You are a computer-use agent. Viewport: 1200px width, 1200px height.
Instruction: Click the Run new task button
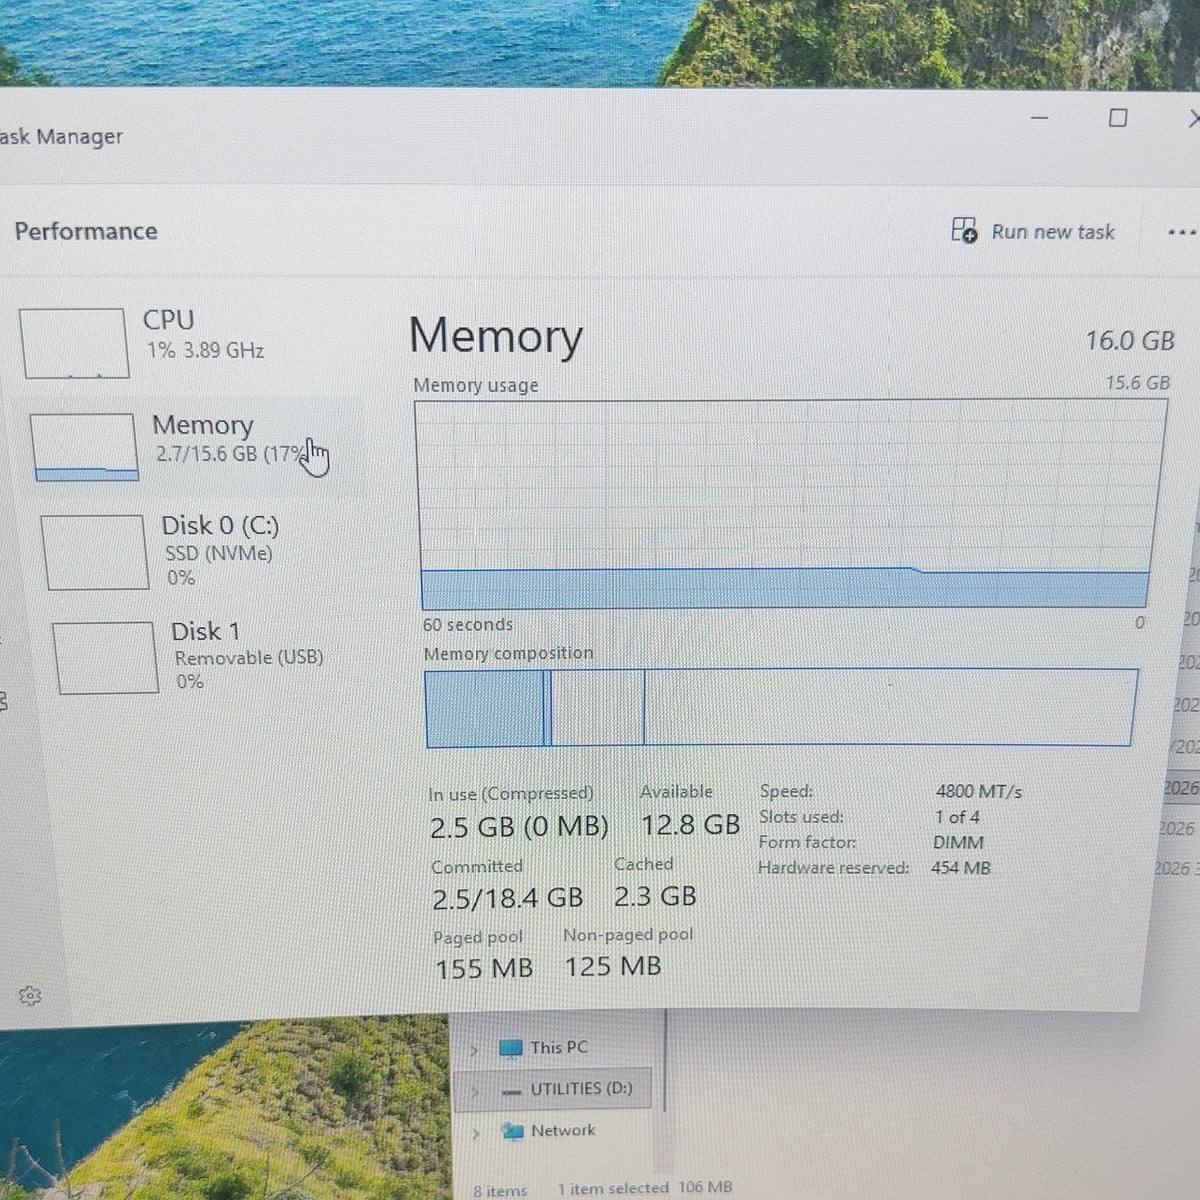pos(1033,231)
